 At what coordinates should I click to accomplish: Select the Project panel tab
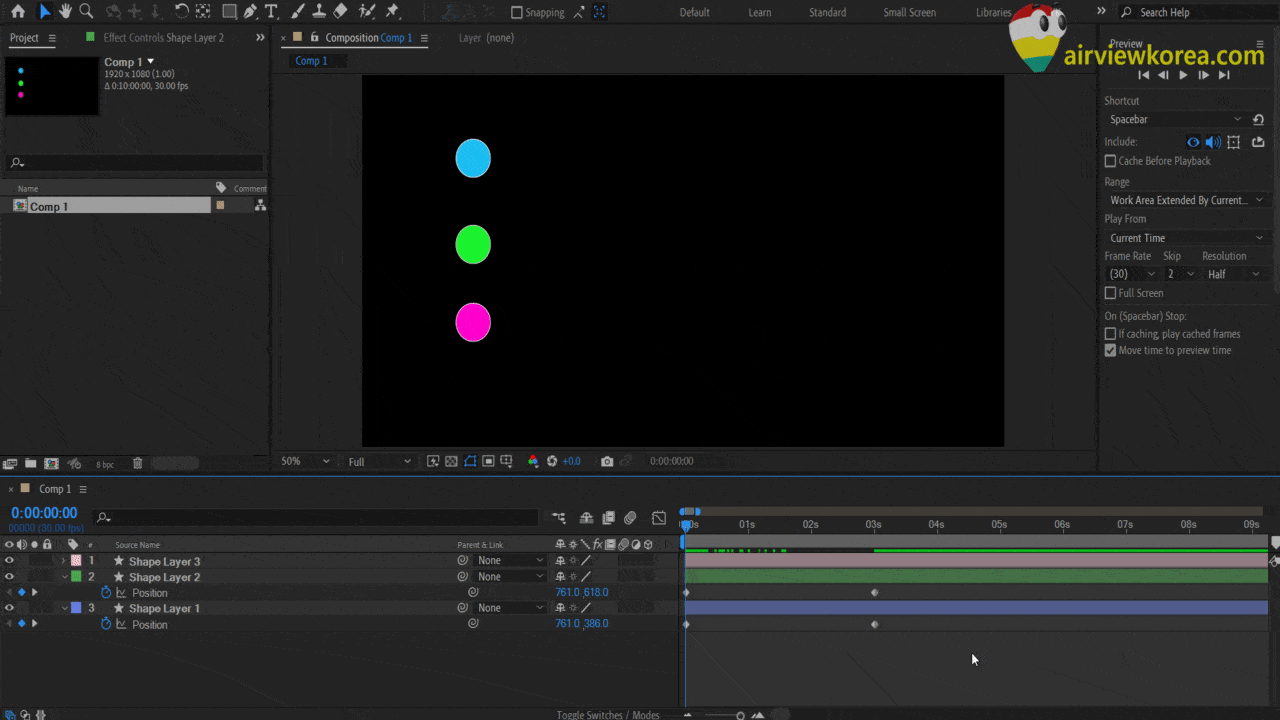click(x=24, y=37)
